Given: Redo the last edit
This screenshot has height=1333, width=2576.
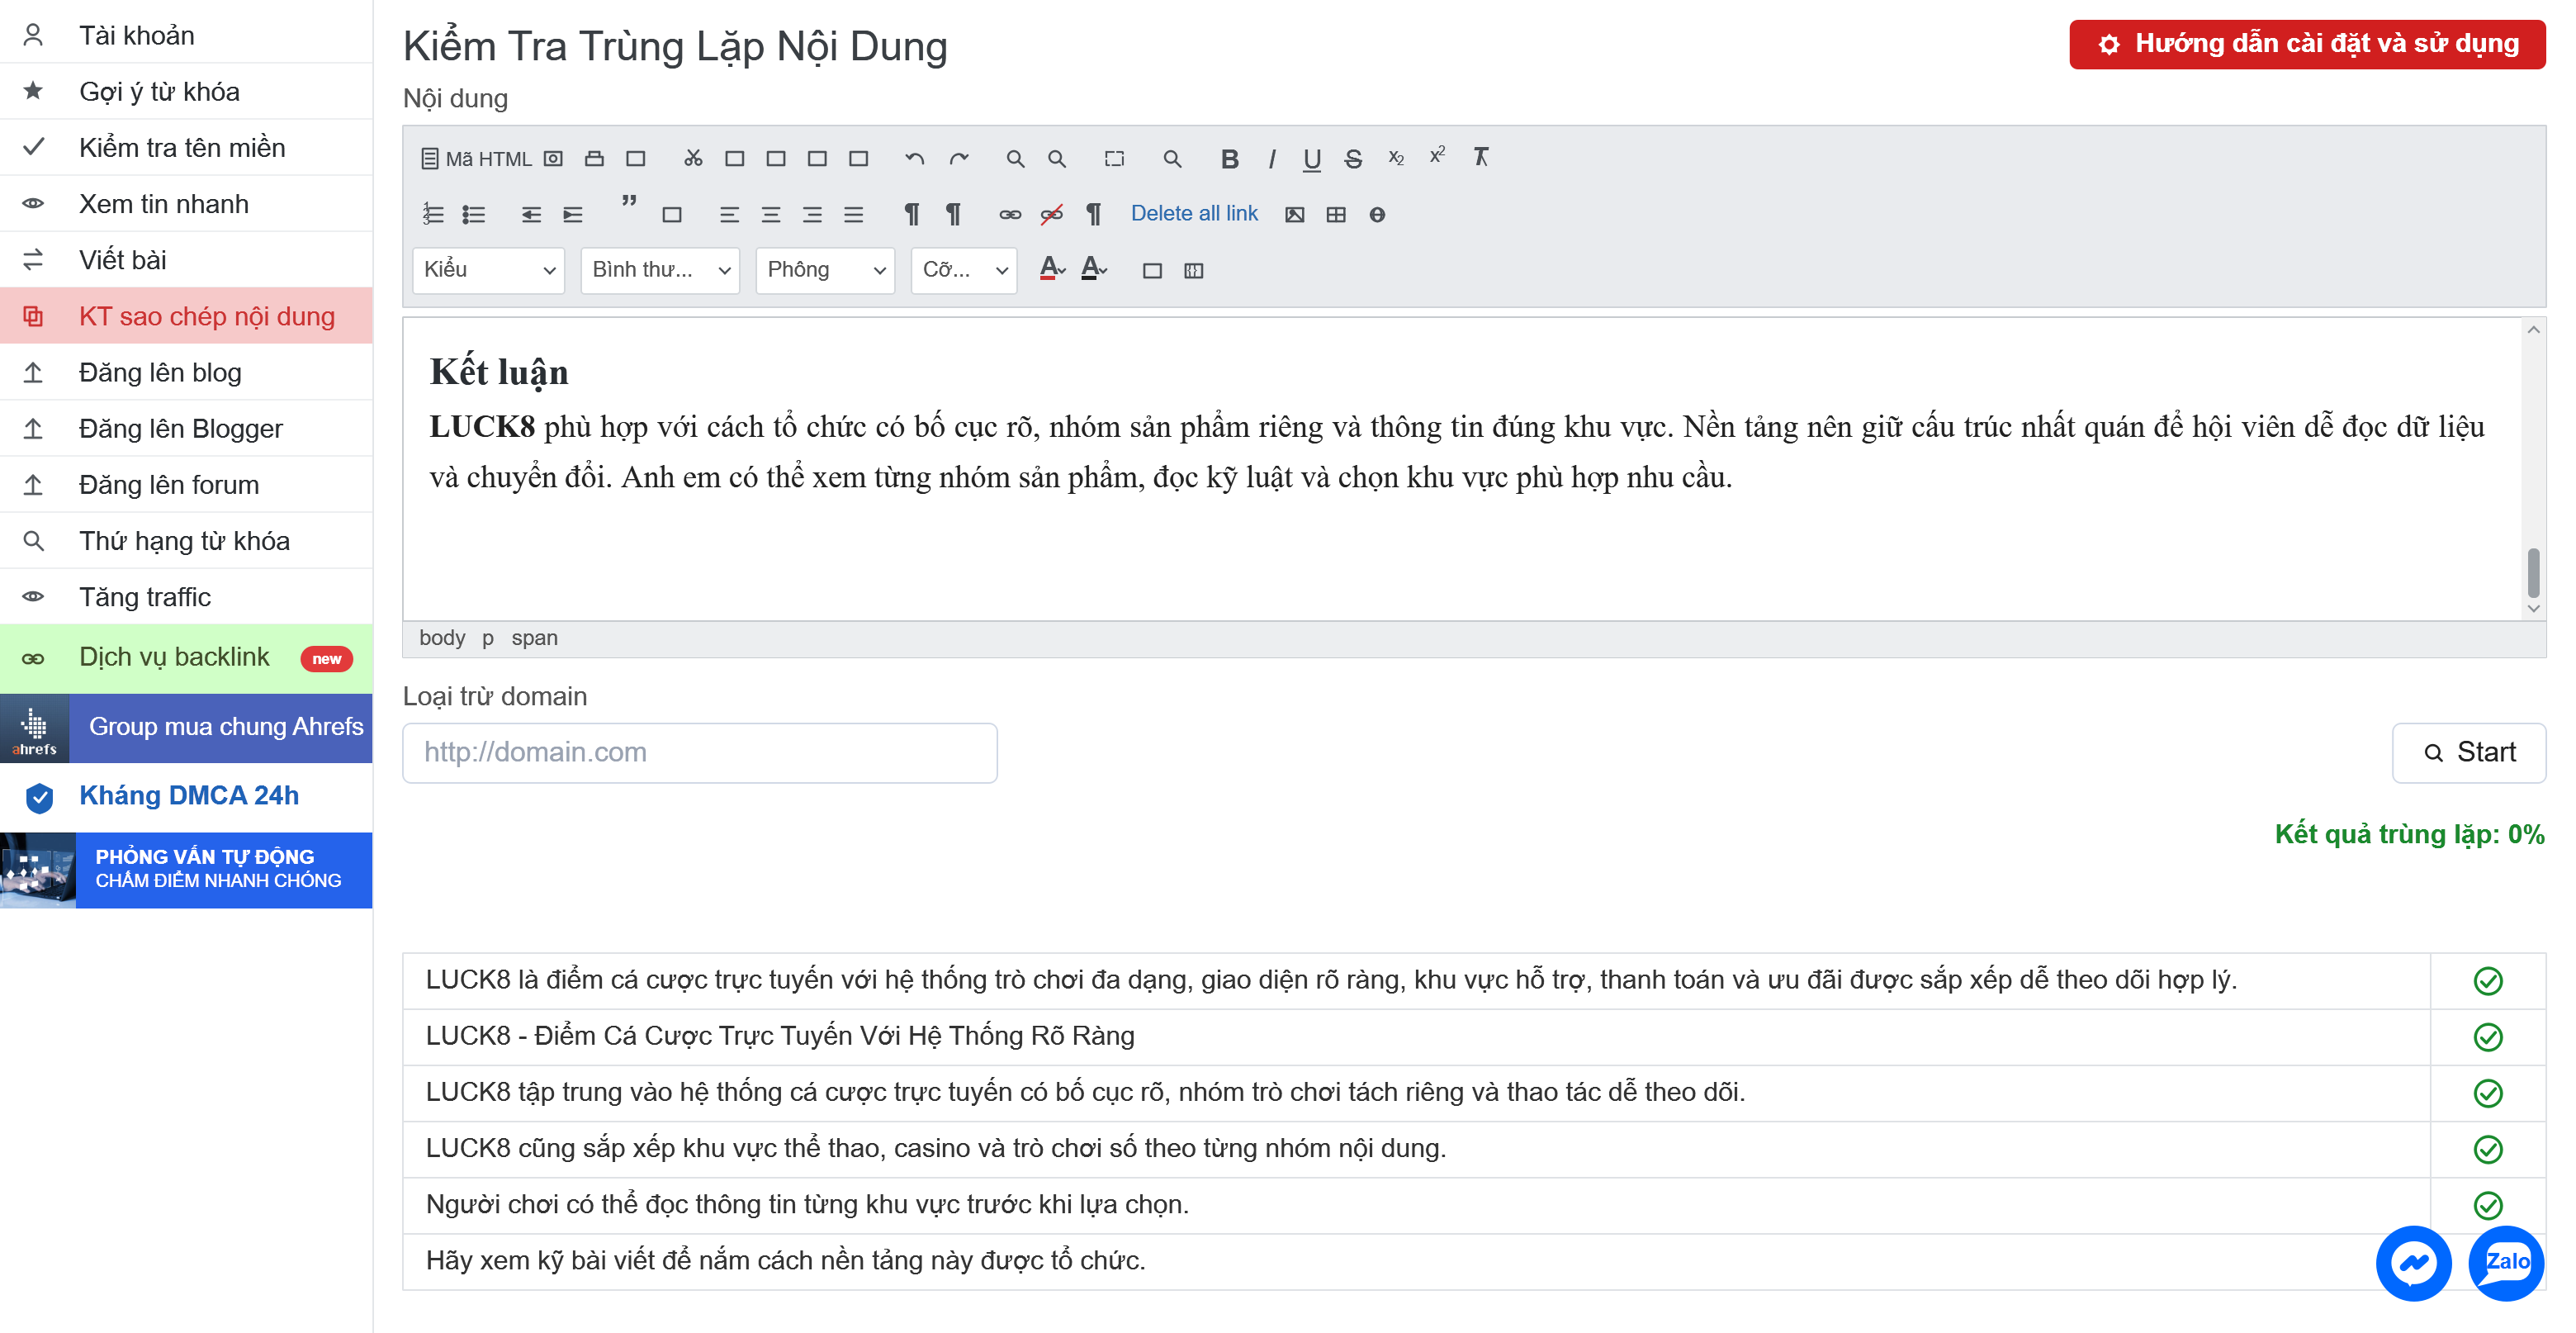Looking at the screenshot, I should coord(958,158).
